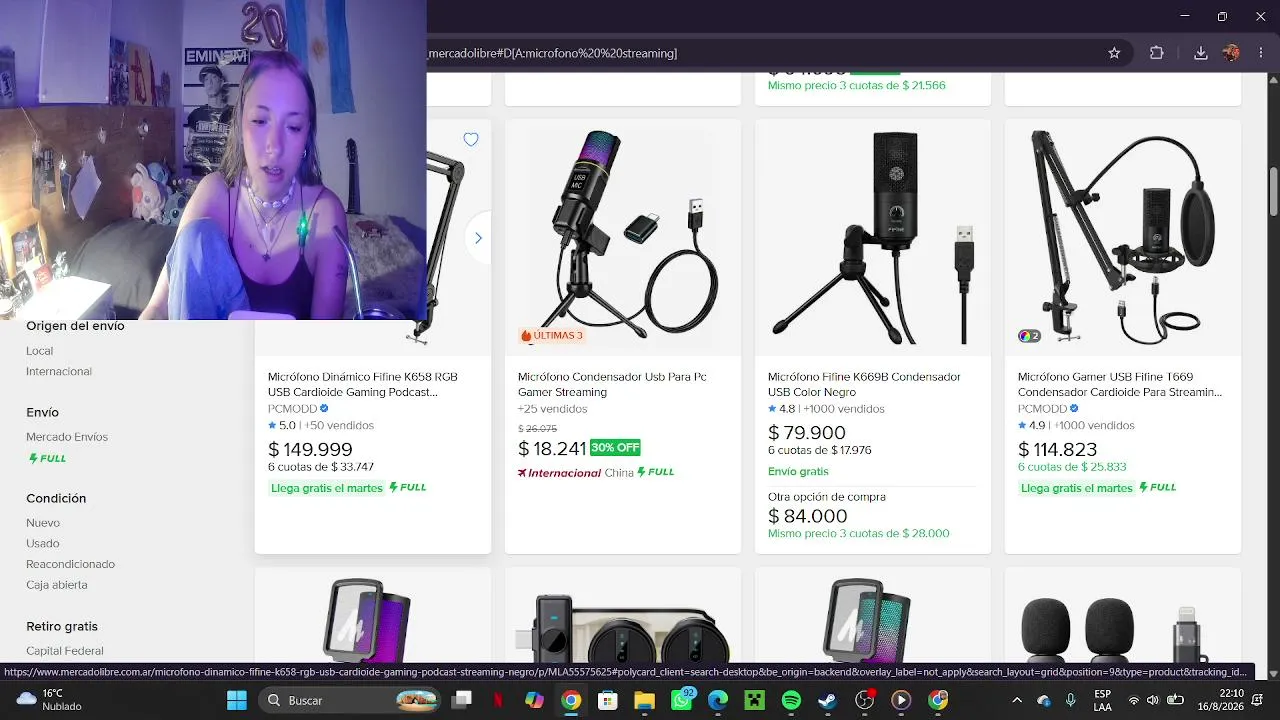Filter free pickup by Capital Federal
Image resolution: width=1280 pixels, height=720 pixels.
coord(65,651)
